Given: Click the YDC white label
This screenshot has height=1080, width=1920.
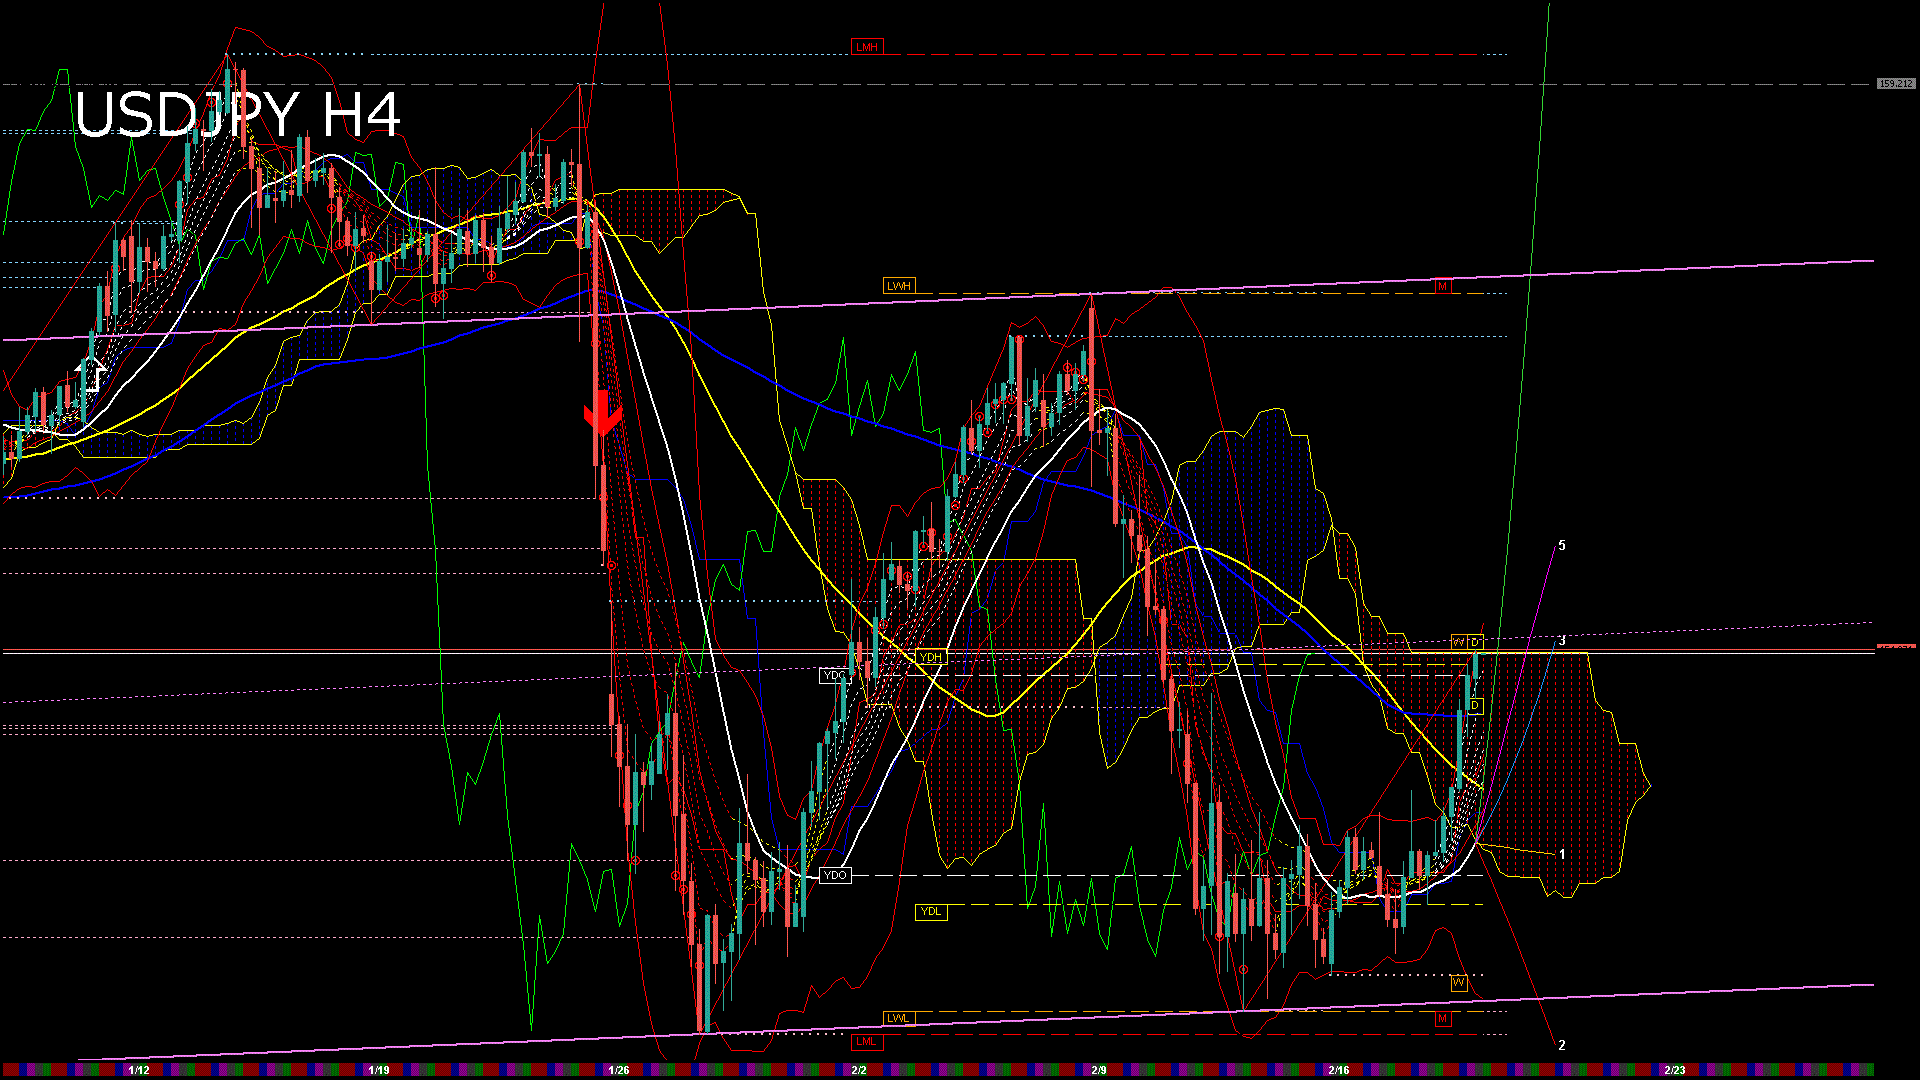Looking at the screenshot, I should tap(833, 676).
